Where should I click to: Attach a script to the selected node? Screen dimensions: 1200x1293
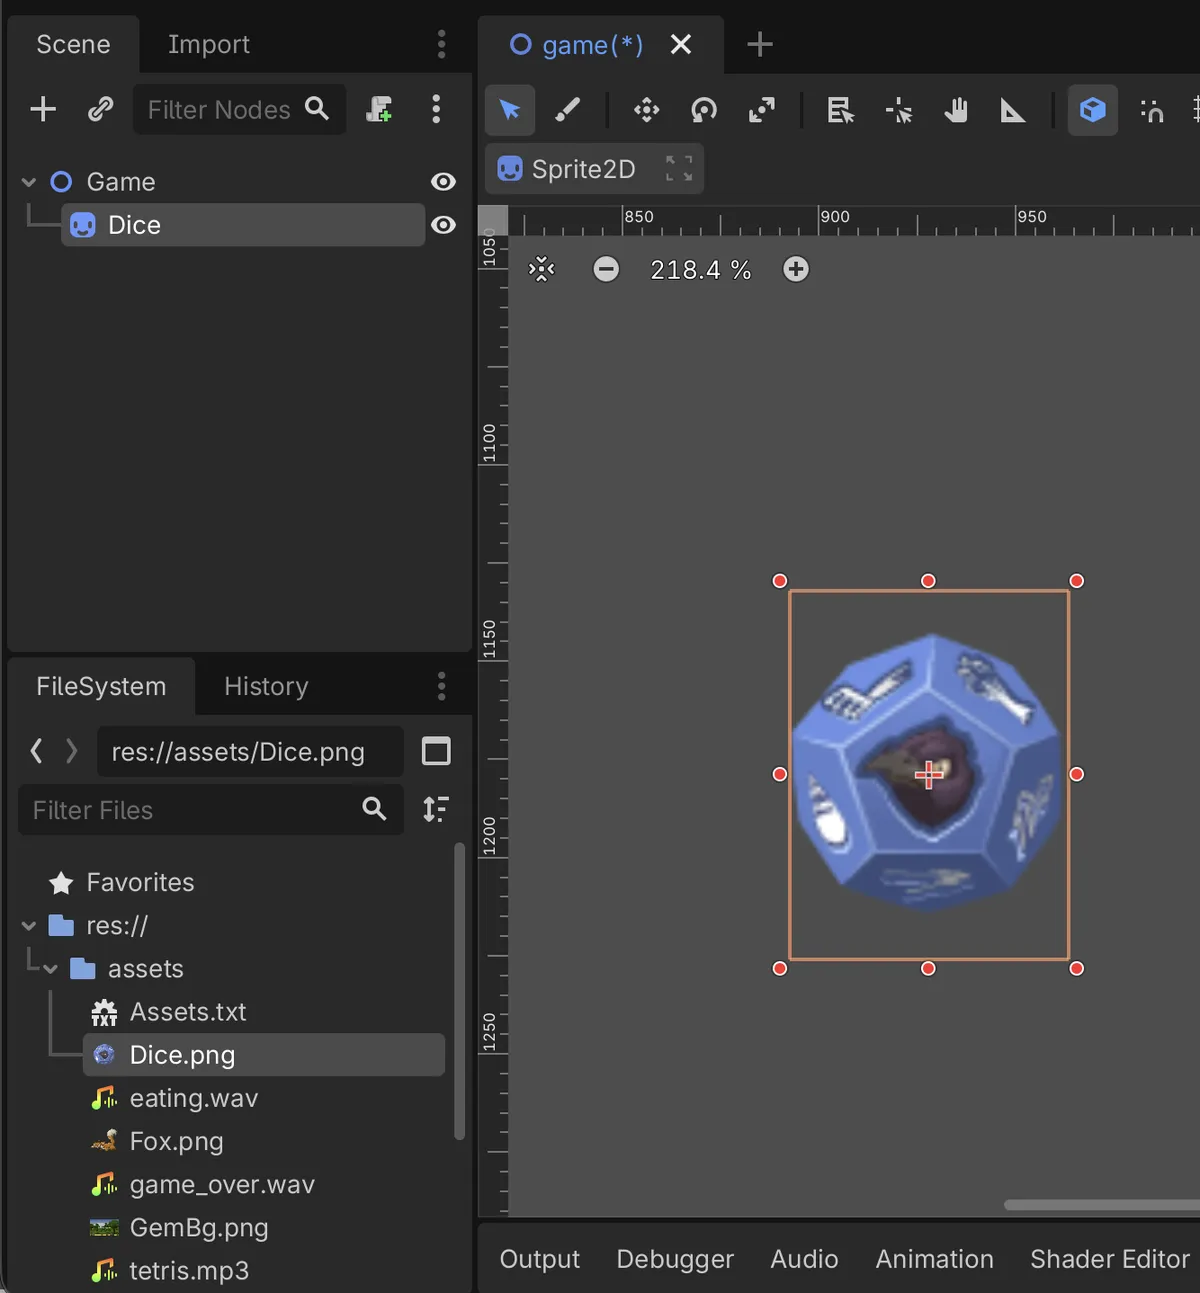coord(379,109)
